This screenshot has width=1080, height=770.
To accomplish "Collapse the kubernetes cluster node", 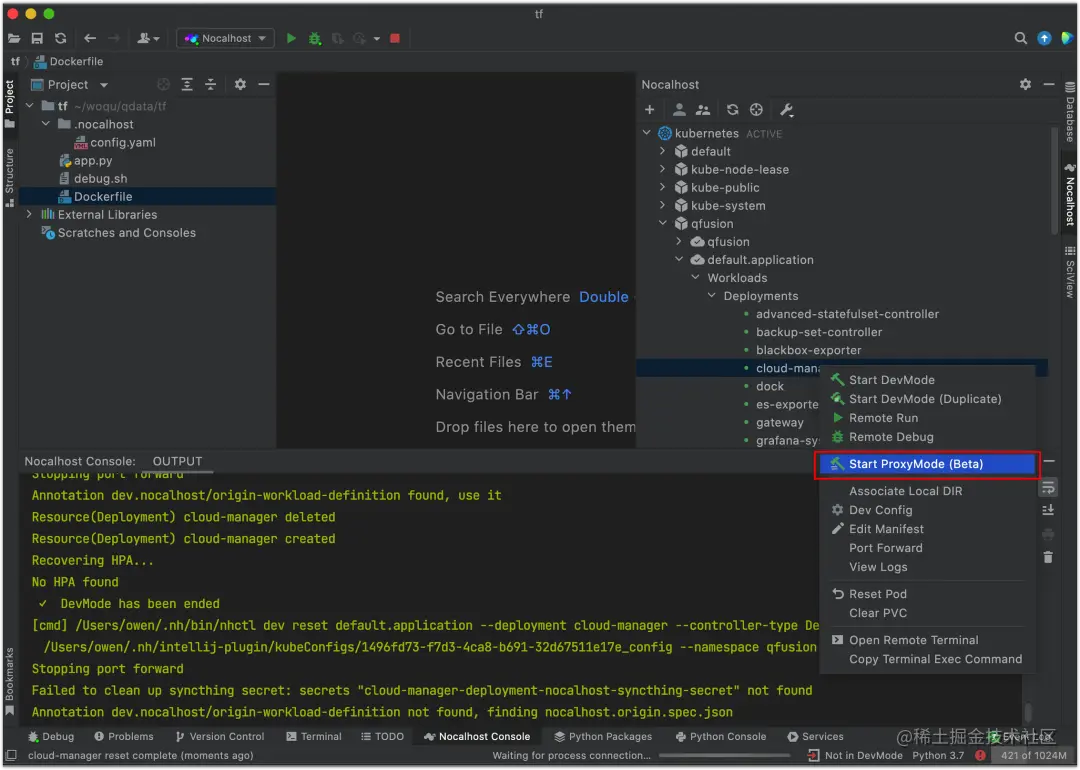I will pyautogui.click(x=646, y=132).
